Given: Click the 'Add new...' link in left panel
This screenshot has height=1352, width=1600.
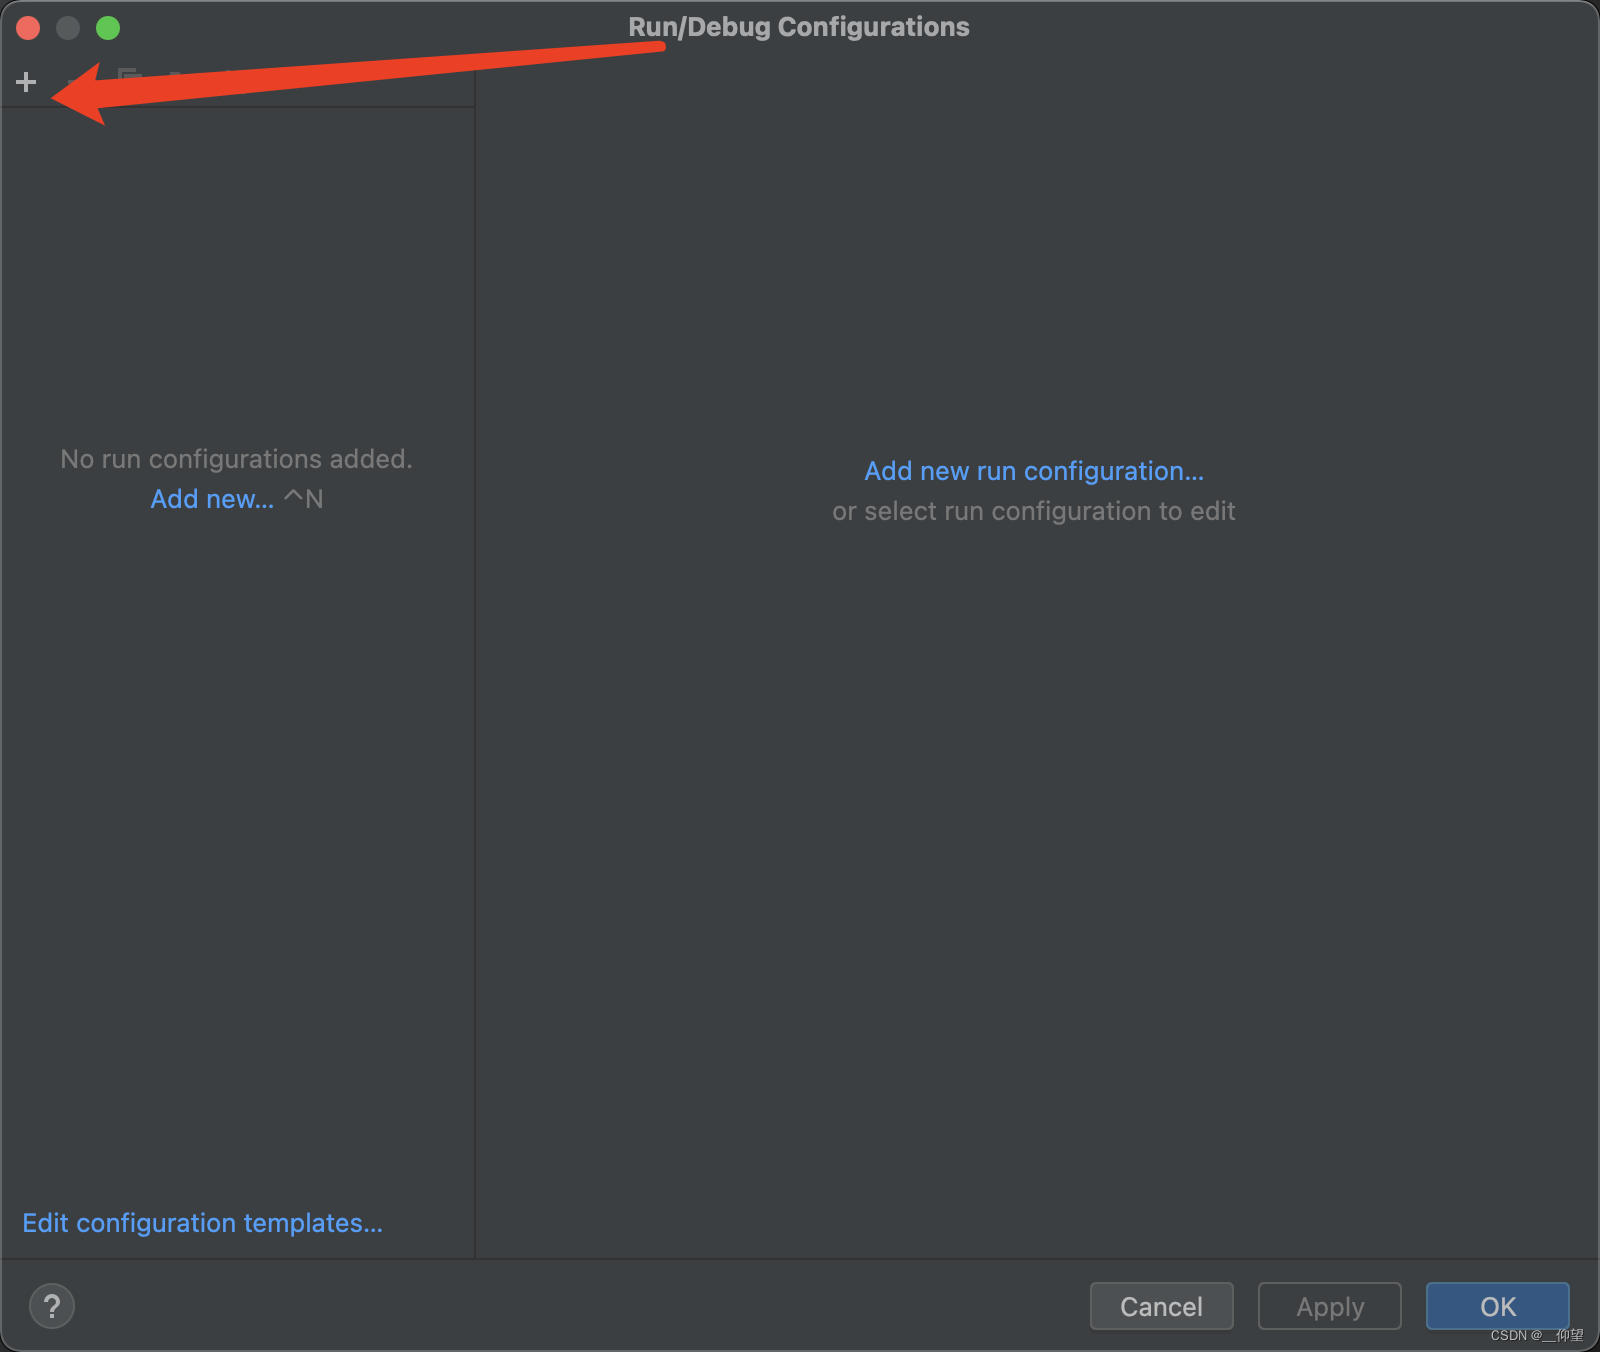Looking at the screenshot, I should point(212,499).
